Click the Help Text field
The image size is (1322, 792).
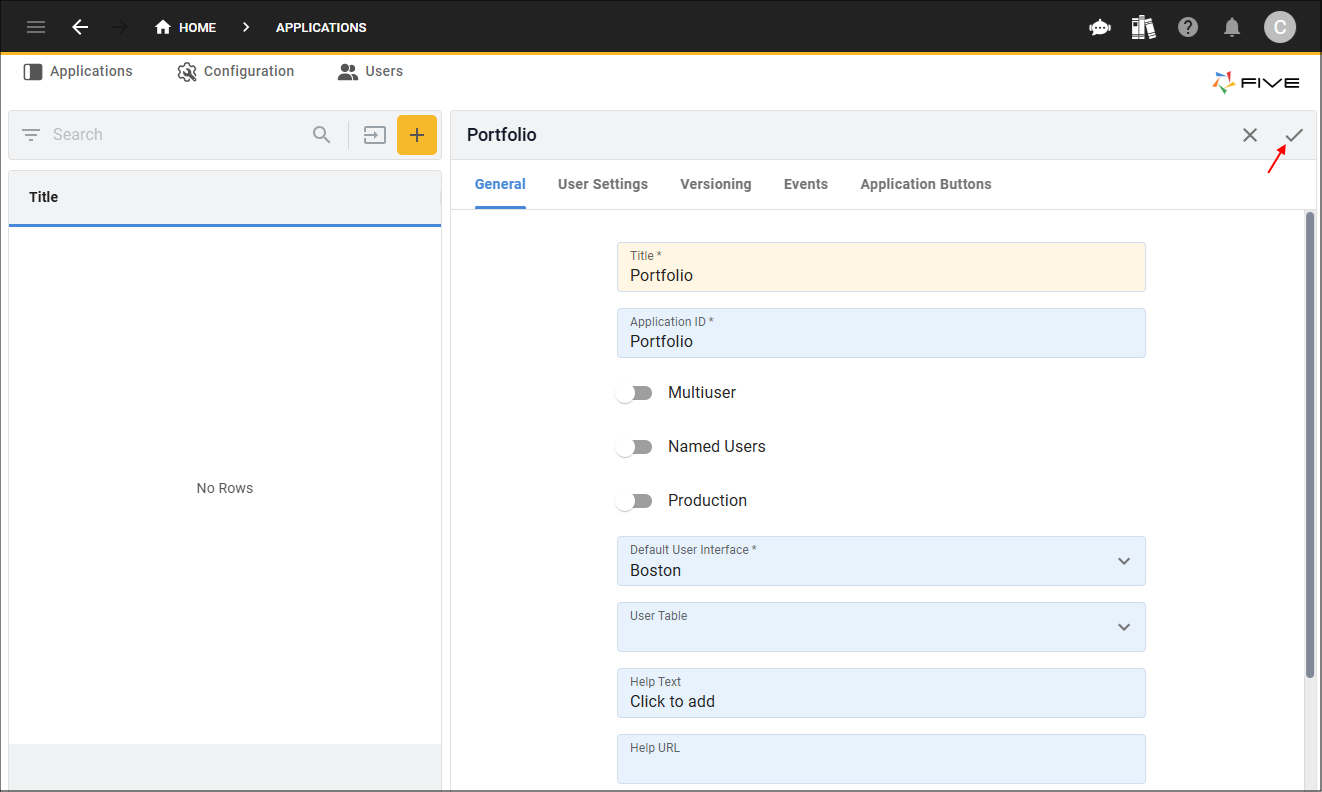pos(881,693)
